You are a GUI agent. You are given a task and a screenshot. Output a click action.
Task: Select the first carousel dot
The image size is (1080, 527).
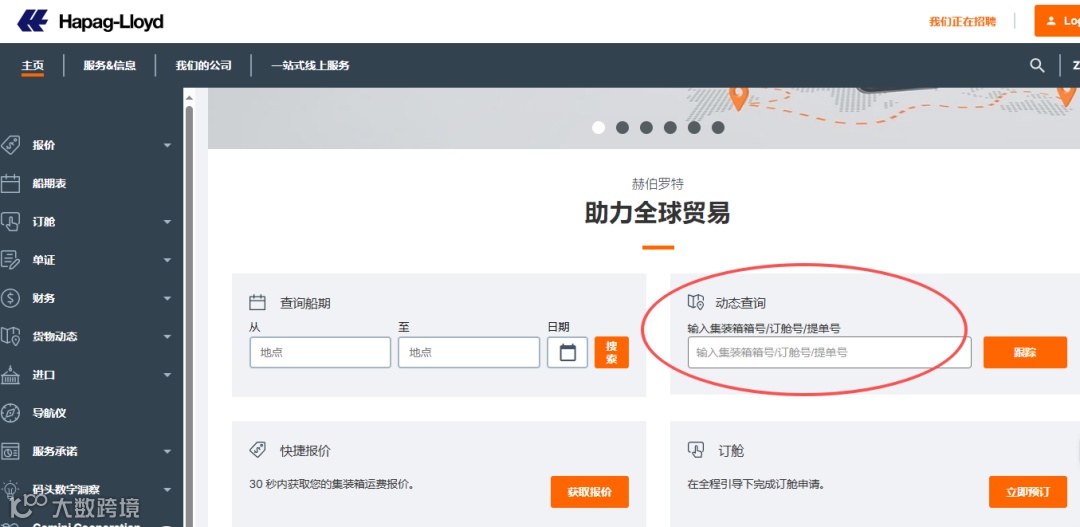pyautogui.click(x=599, y=127)
